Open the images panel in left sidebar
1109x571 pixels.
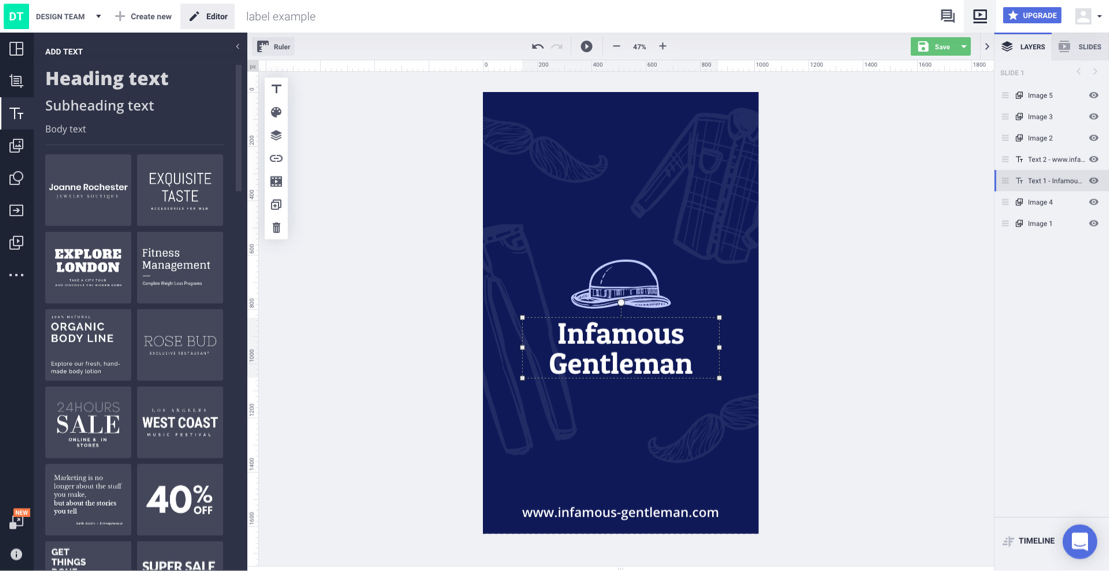point(16,146)
